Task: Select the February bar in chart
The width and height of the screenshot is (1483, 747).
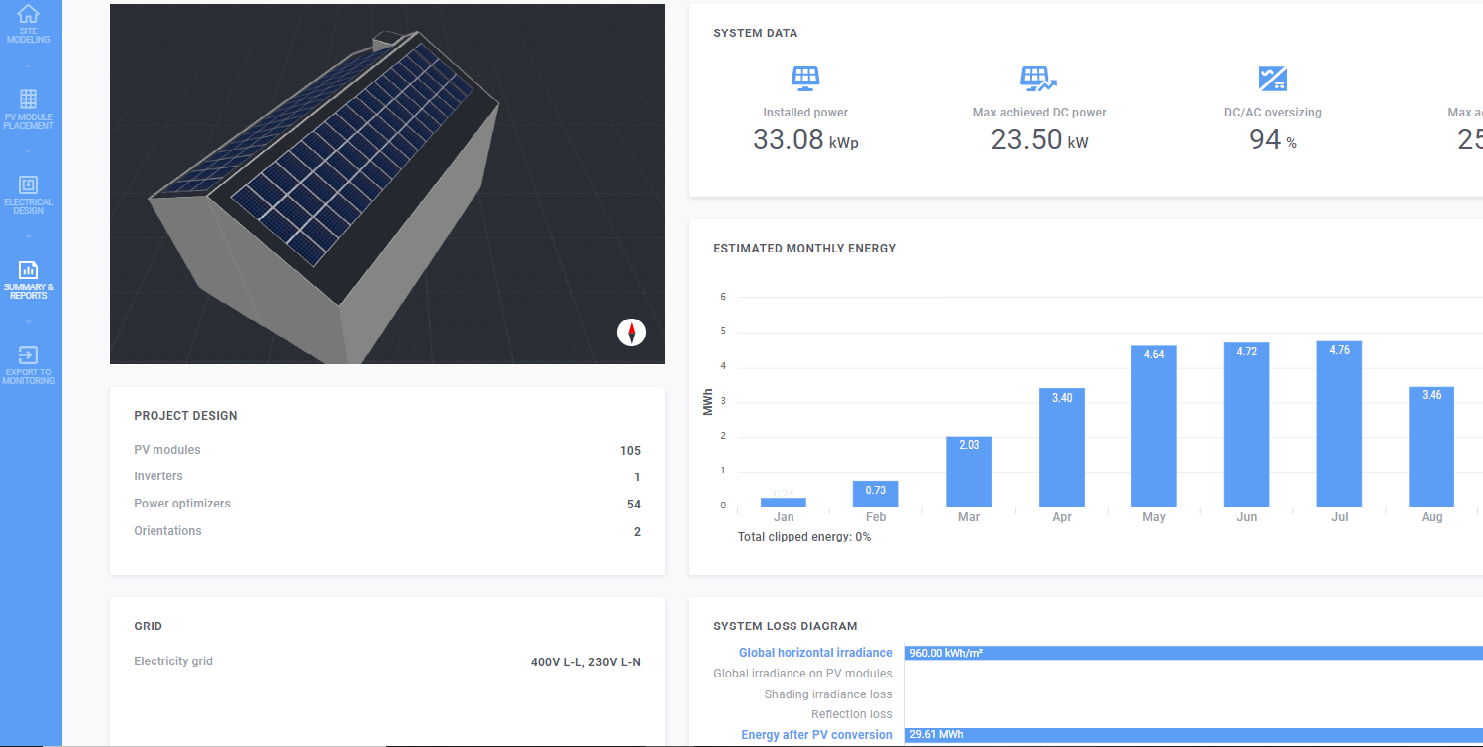Action: (x=875, y=494)
